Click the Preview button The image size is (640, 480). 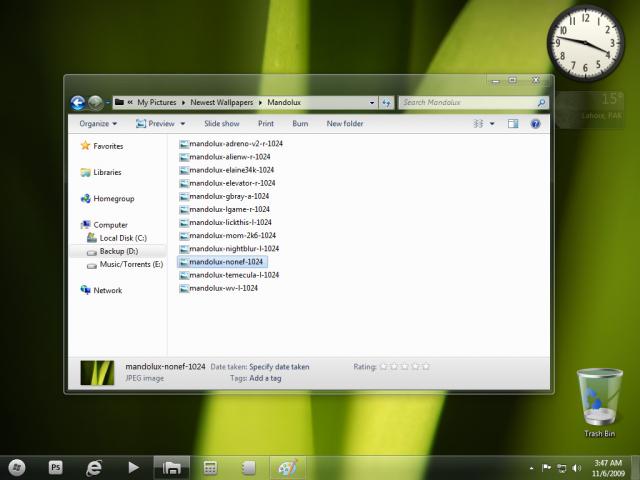[155, 123]
